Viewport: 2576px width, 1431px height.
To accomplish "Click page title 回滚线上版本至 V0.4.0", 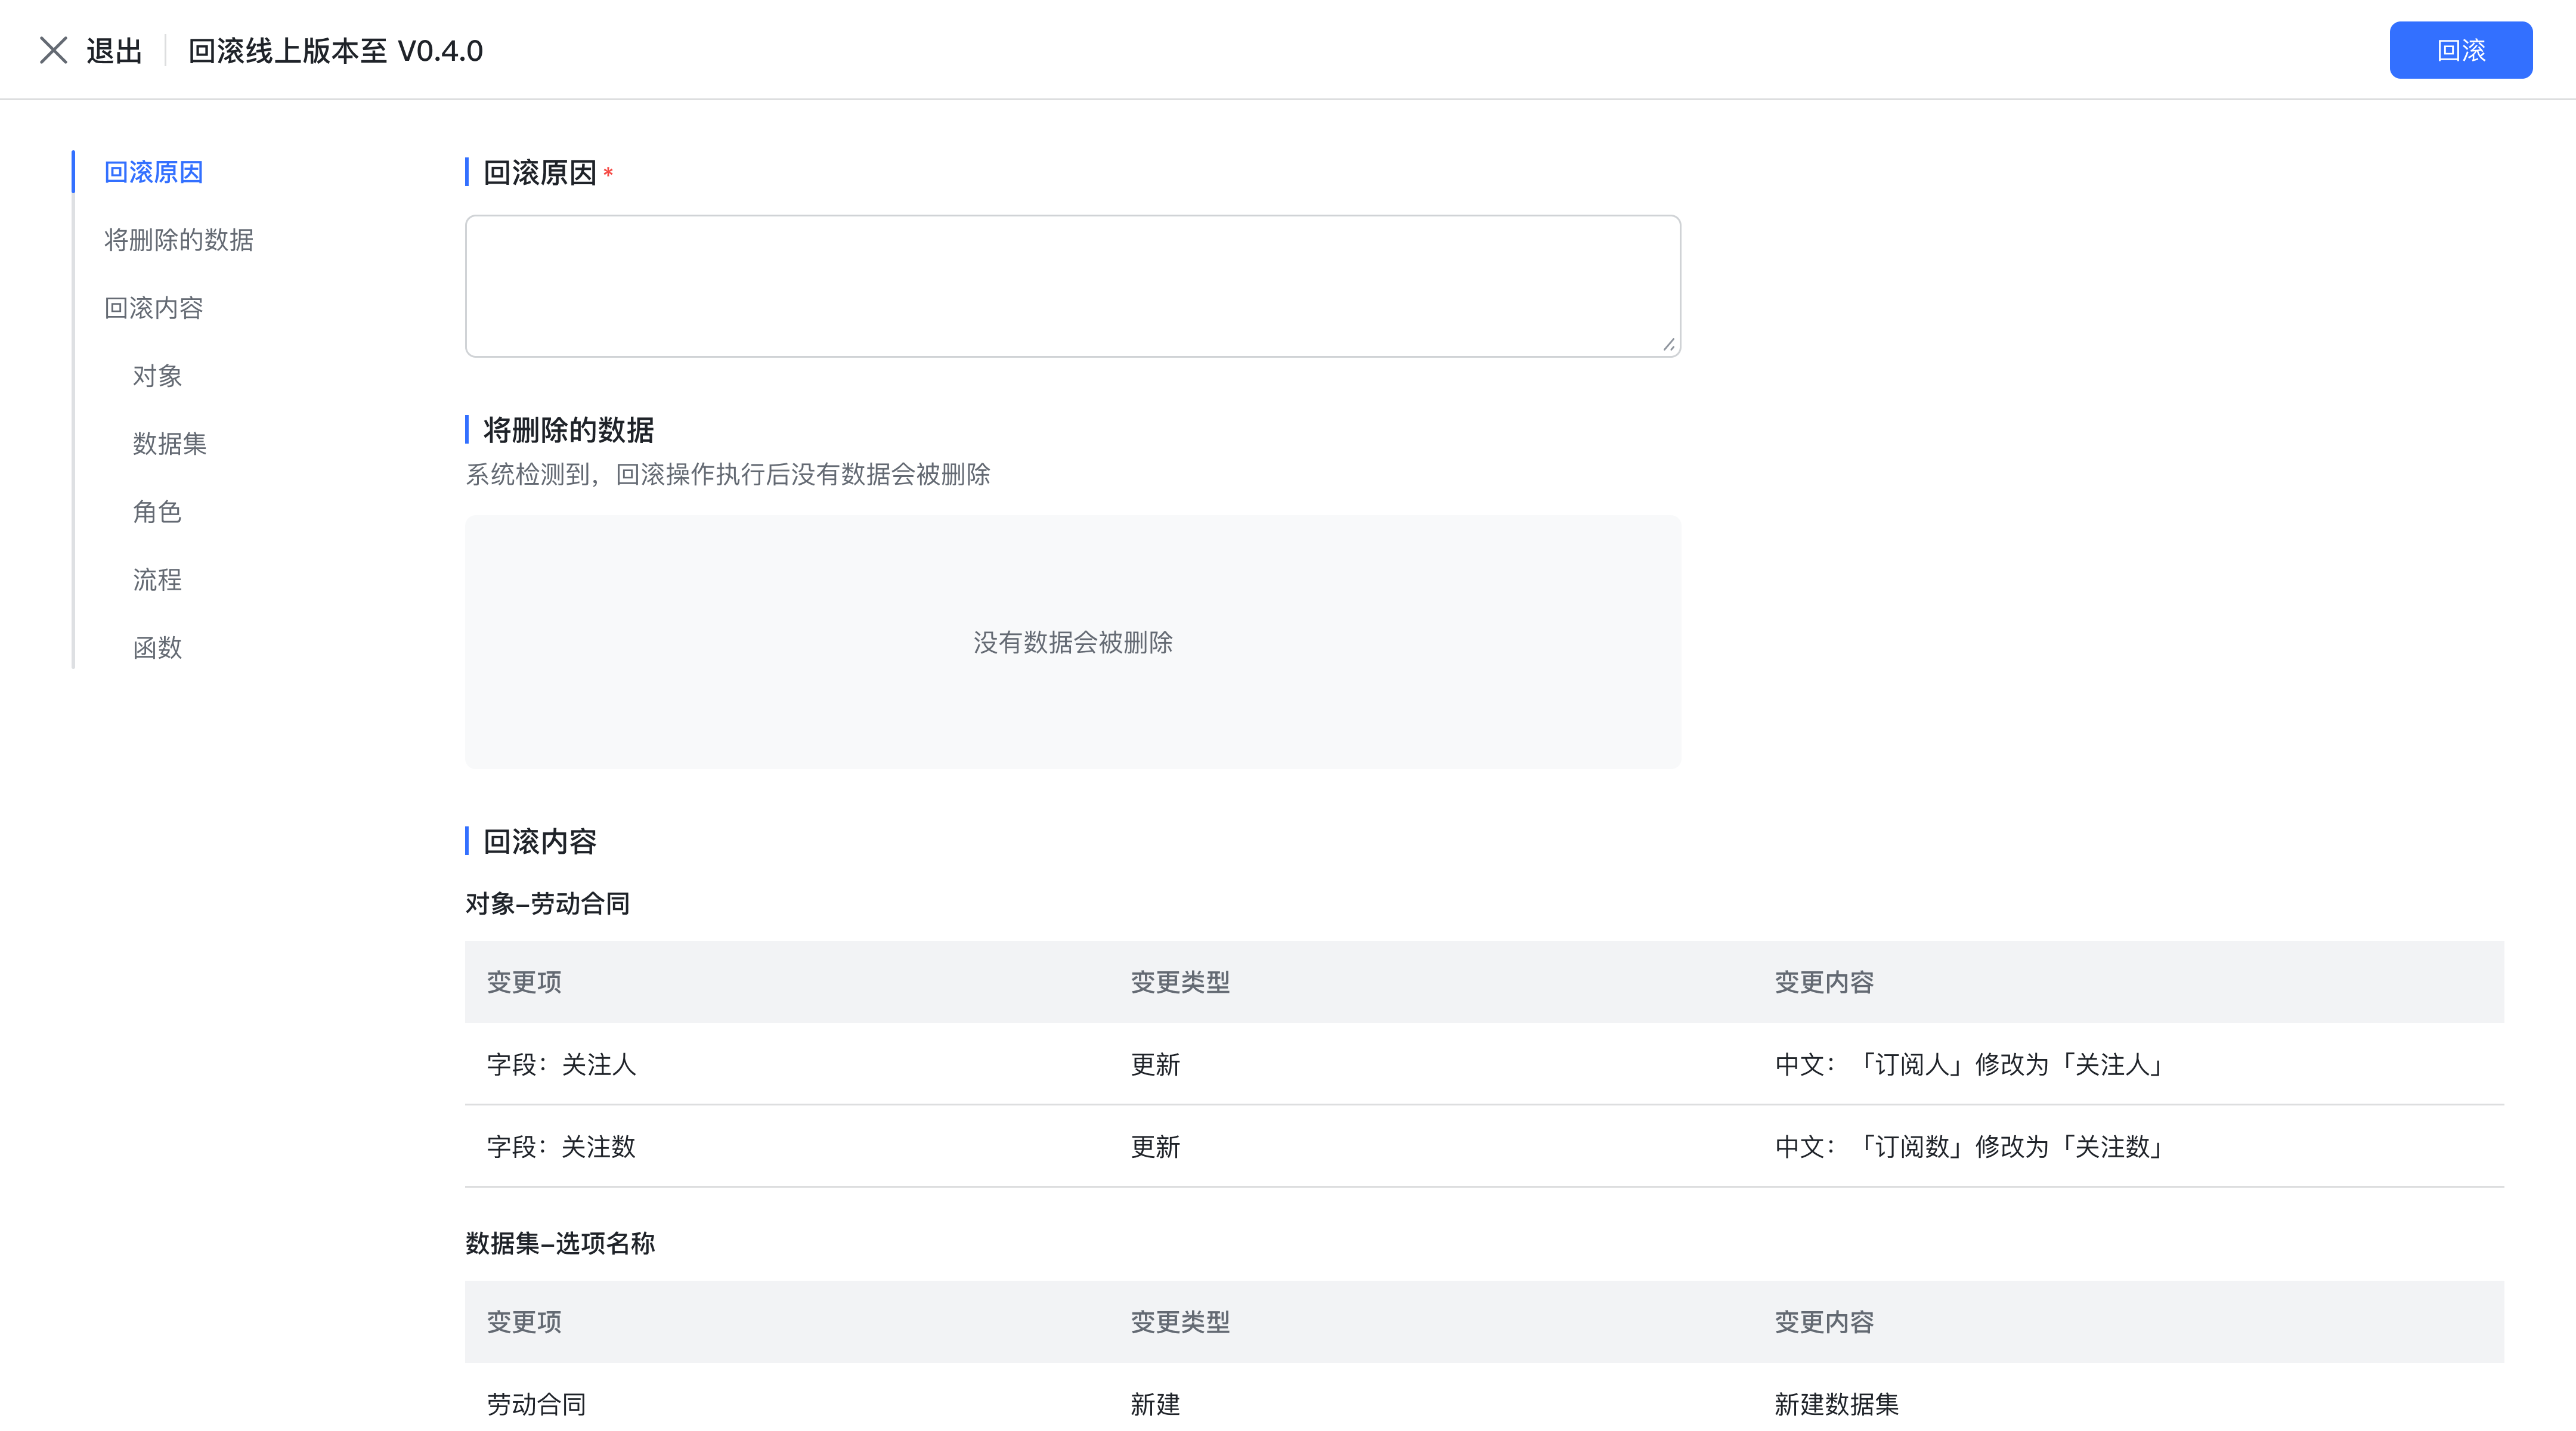I will (x=336, y=50).
